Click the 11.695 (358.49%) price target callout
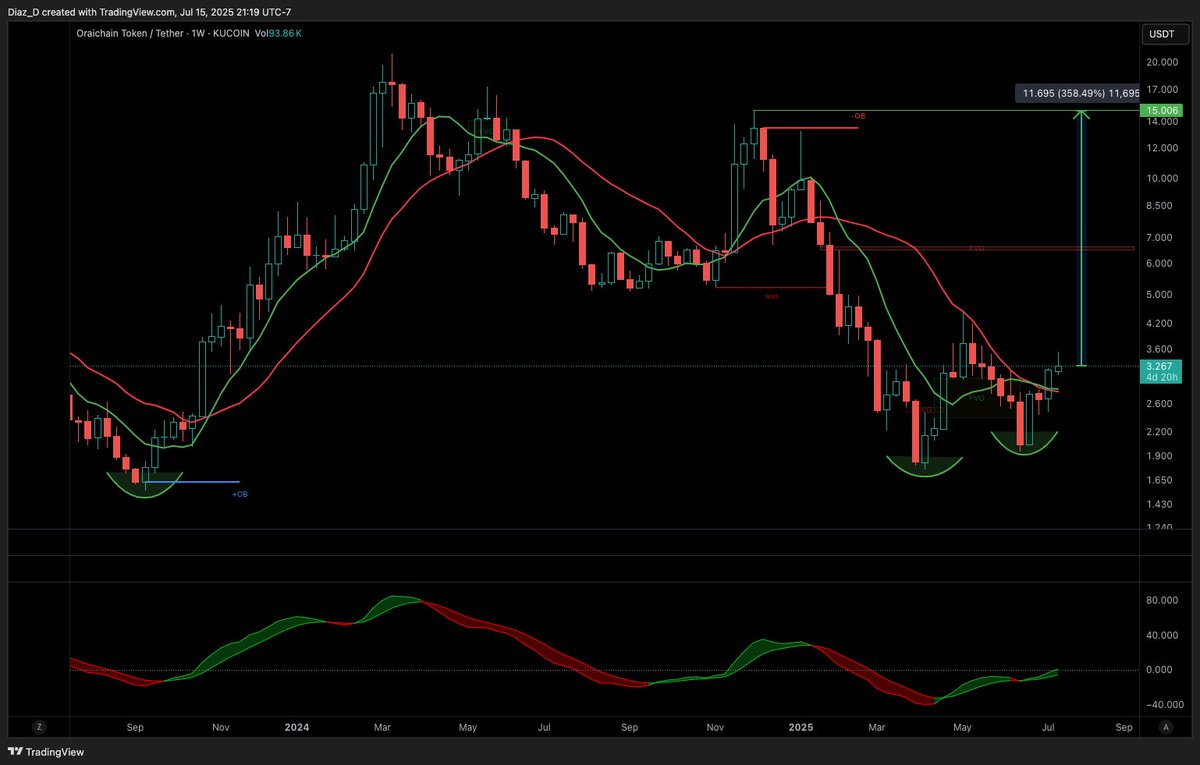 click(1077, 92)
